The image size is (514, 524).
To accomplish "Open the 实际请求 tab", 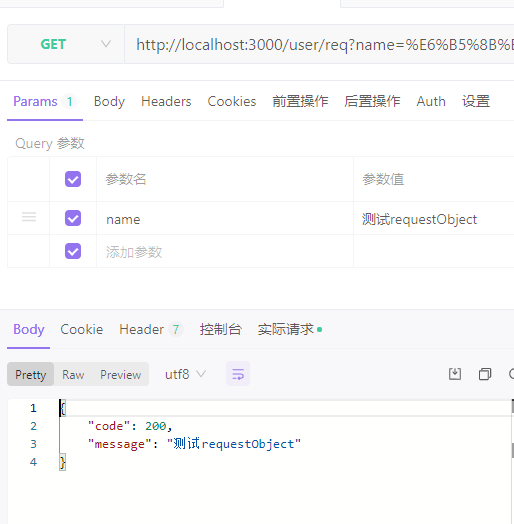I will [289, 330].
